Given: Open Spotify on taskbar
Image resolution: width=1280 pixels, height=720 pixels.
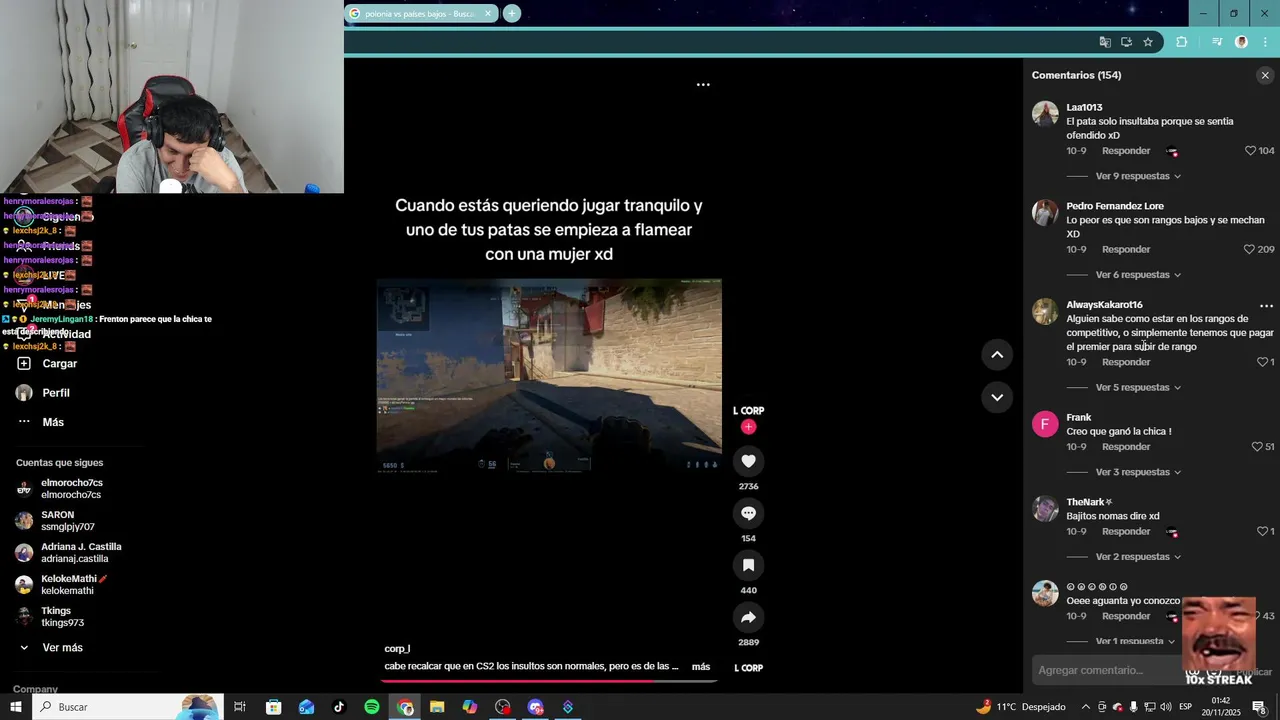Looking at the screenshot, I should coord(372,707).
